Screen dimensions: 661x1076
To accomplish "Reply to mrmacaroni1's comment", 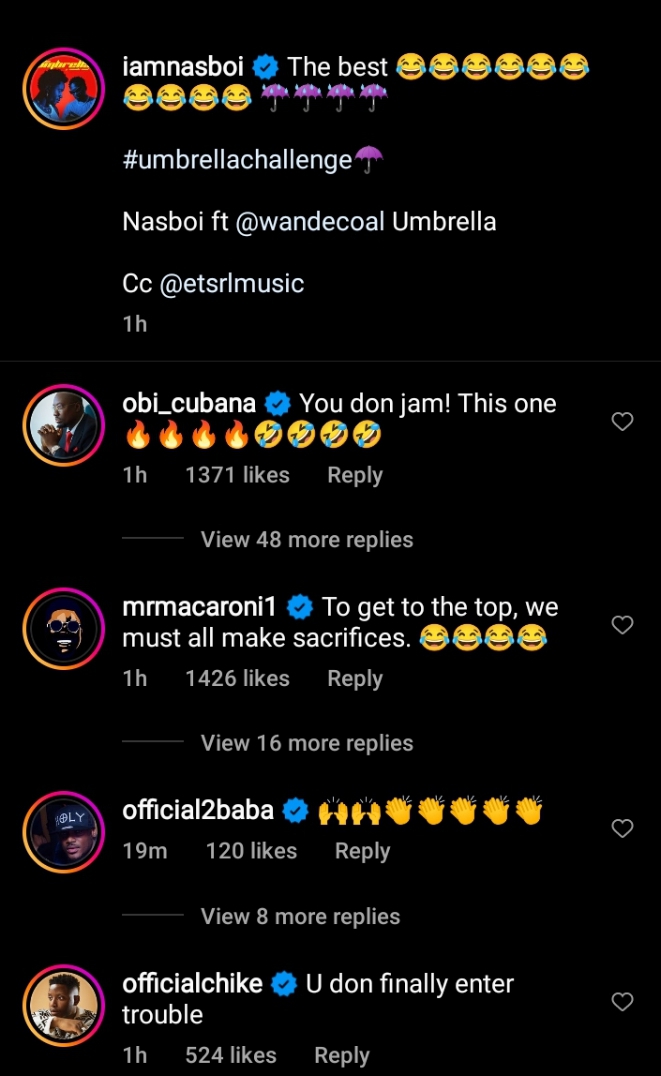I will [x=355, y=678].
